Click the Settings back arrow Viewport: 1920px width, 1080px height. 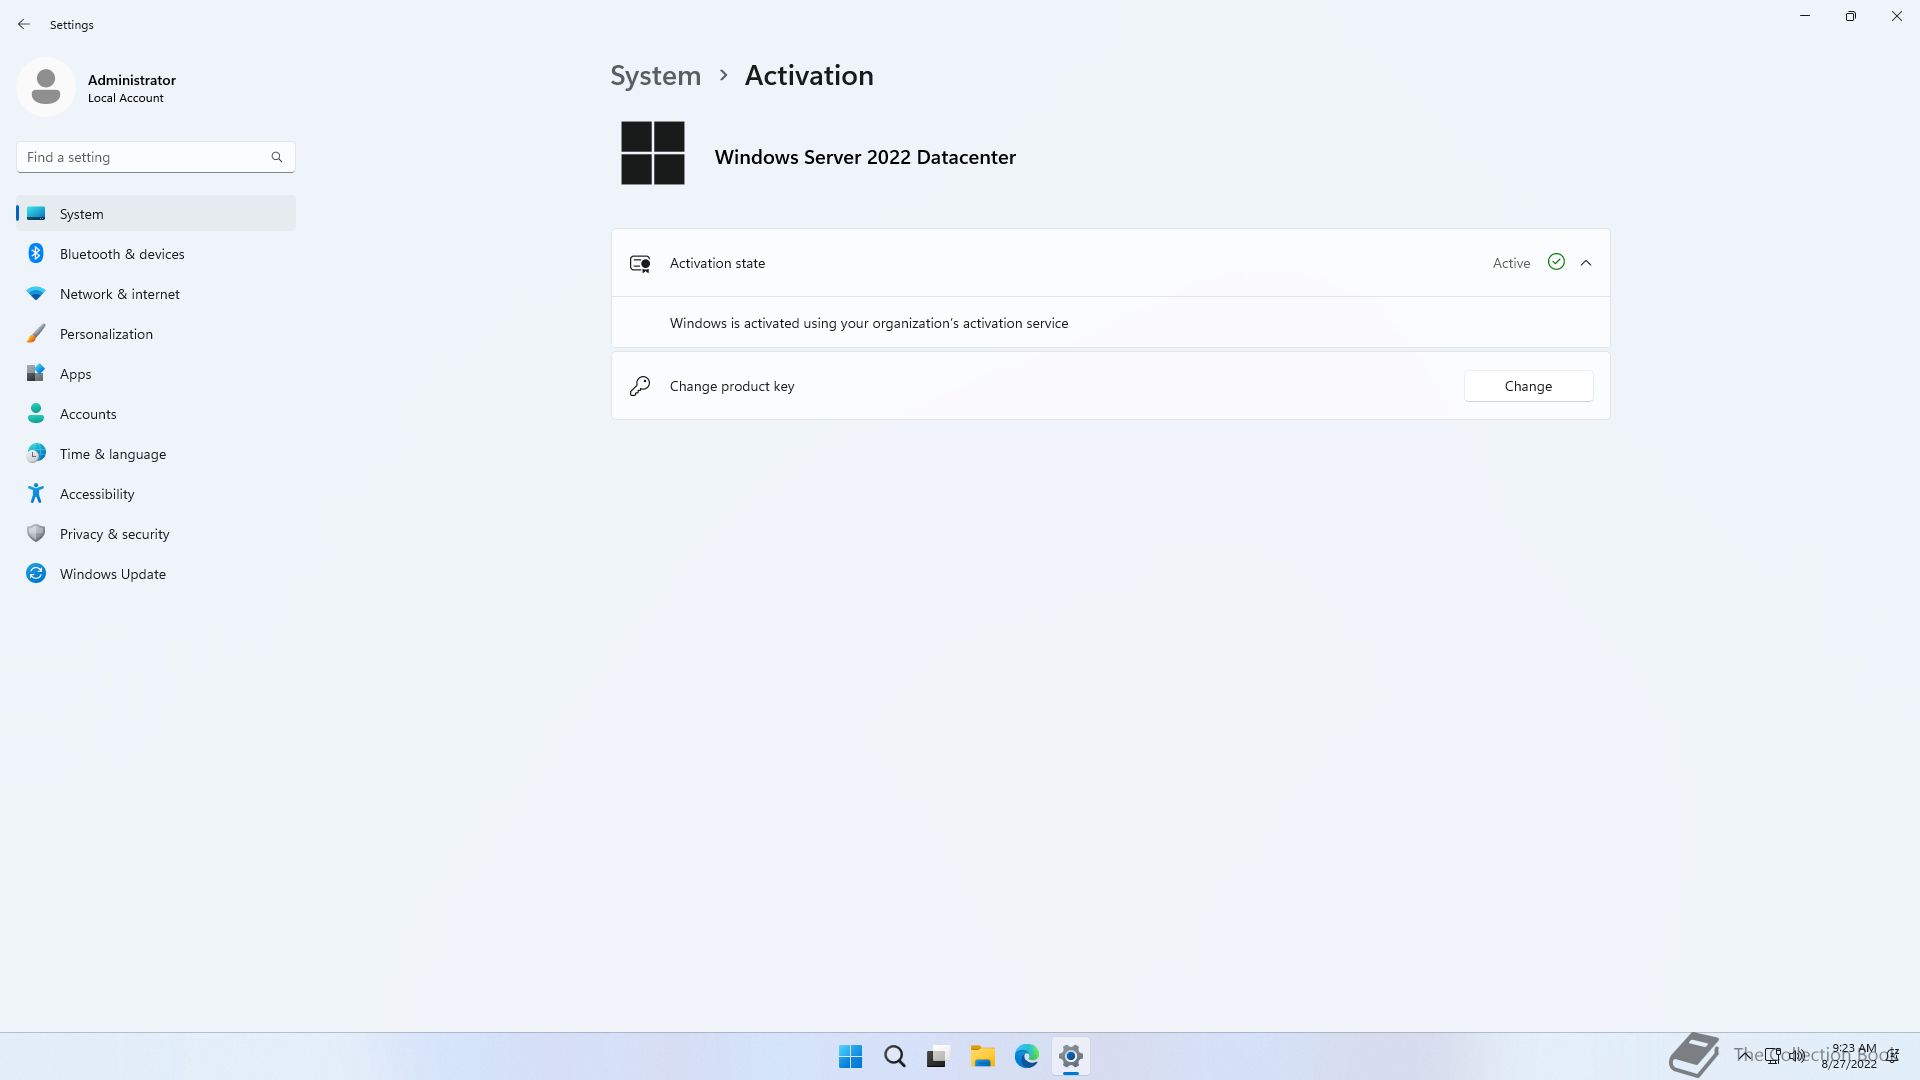point(24,24)
